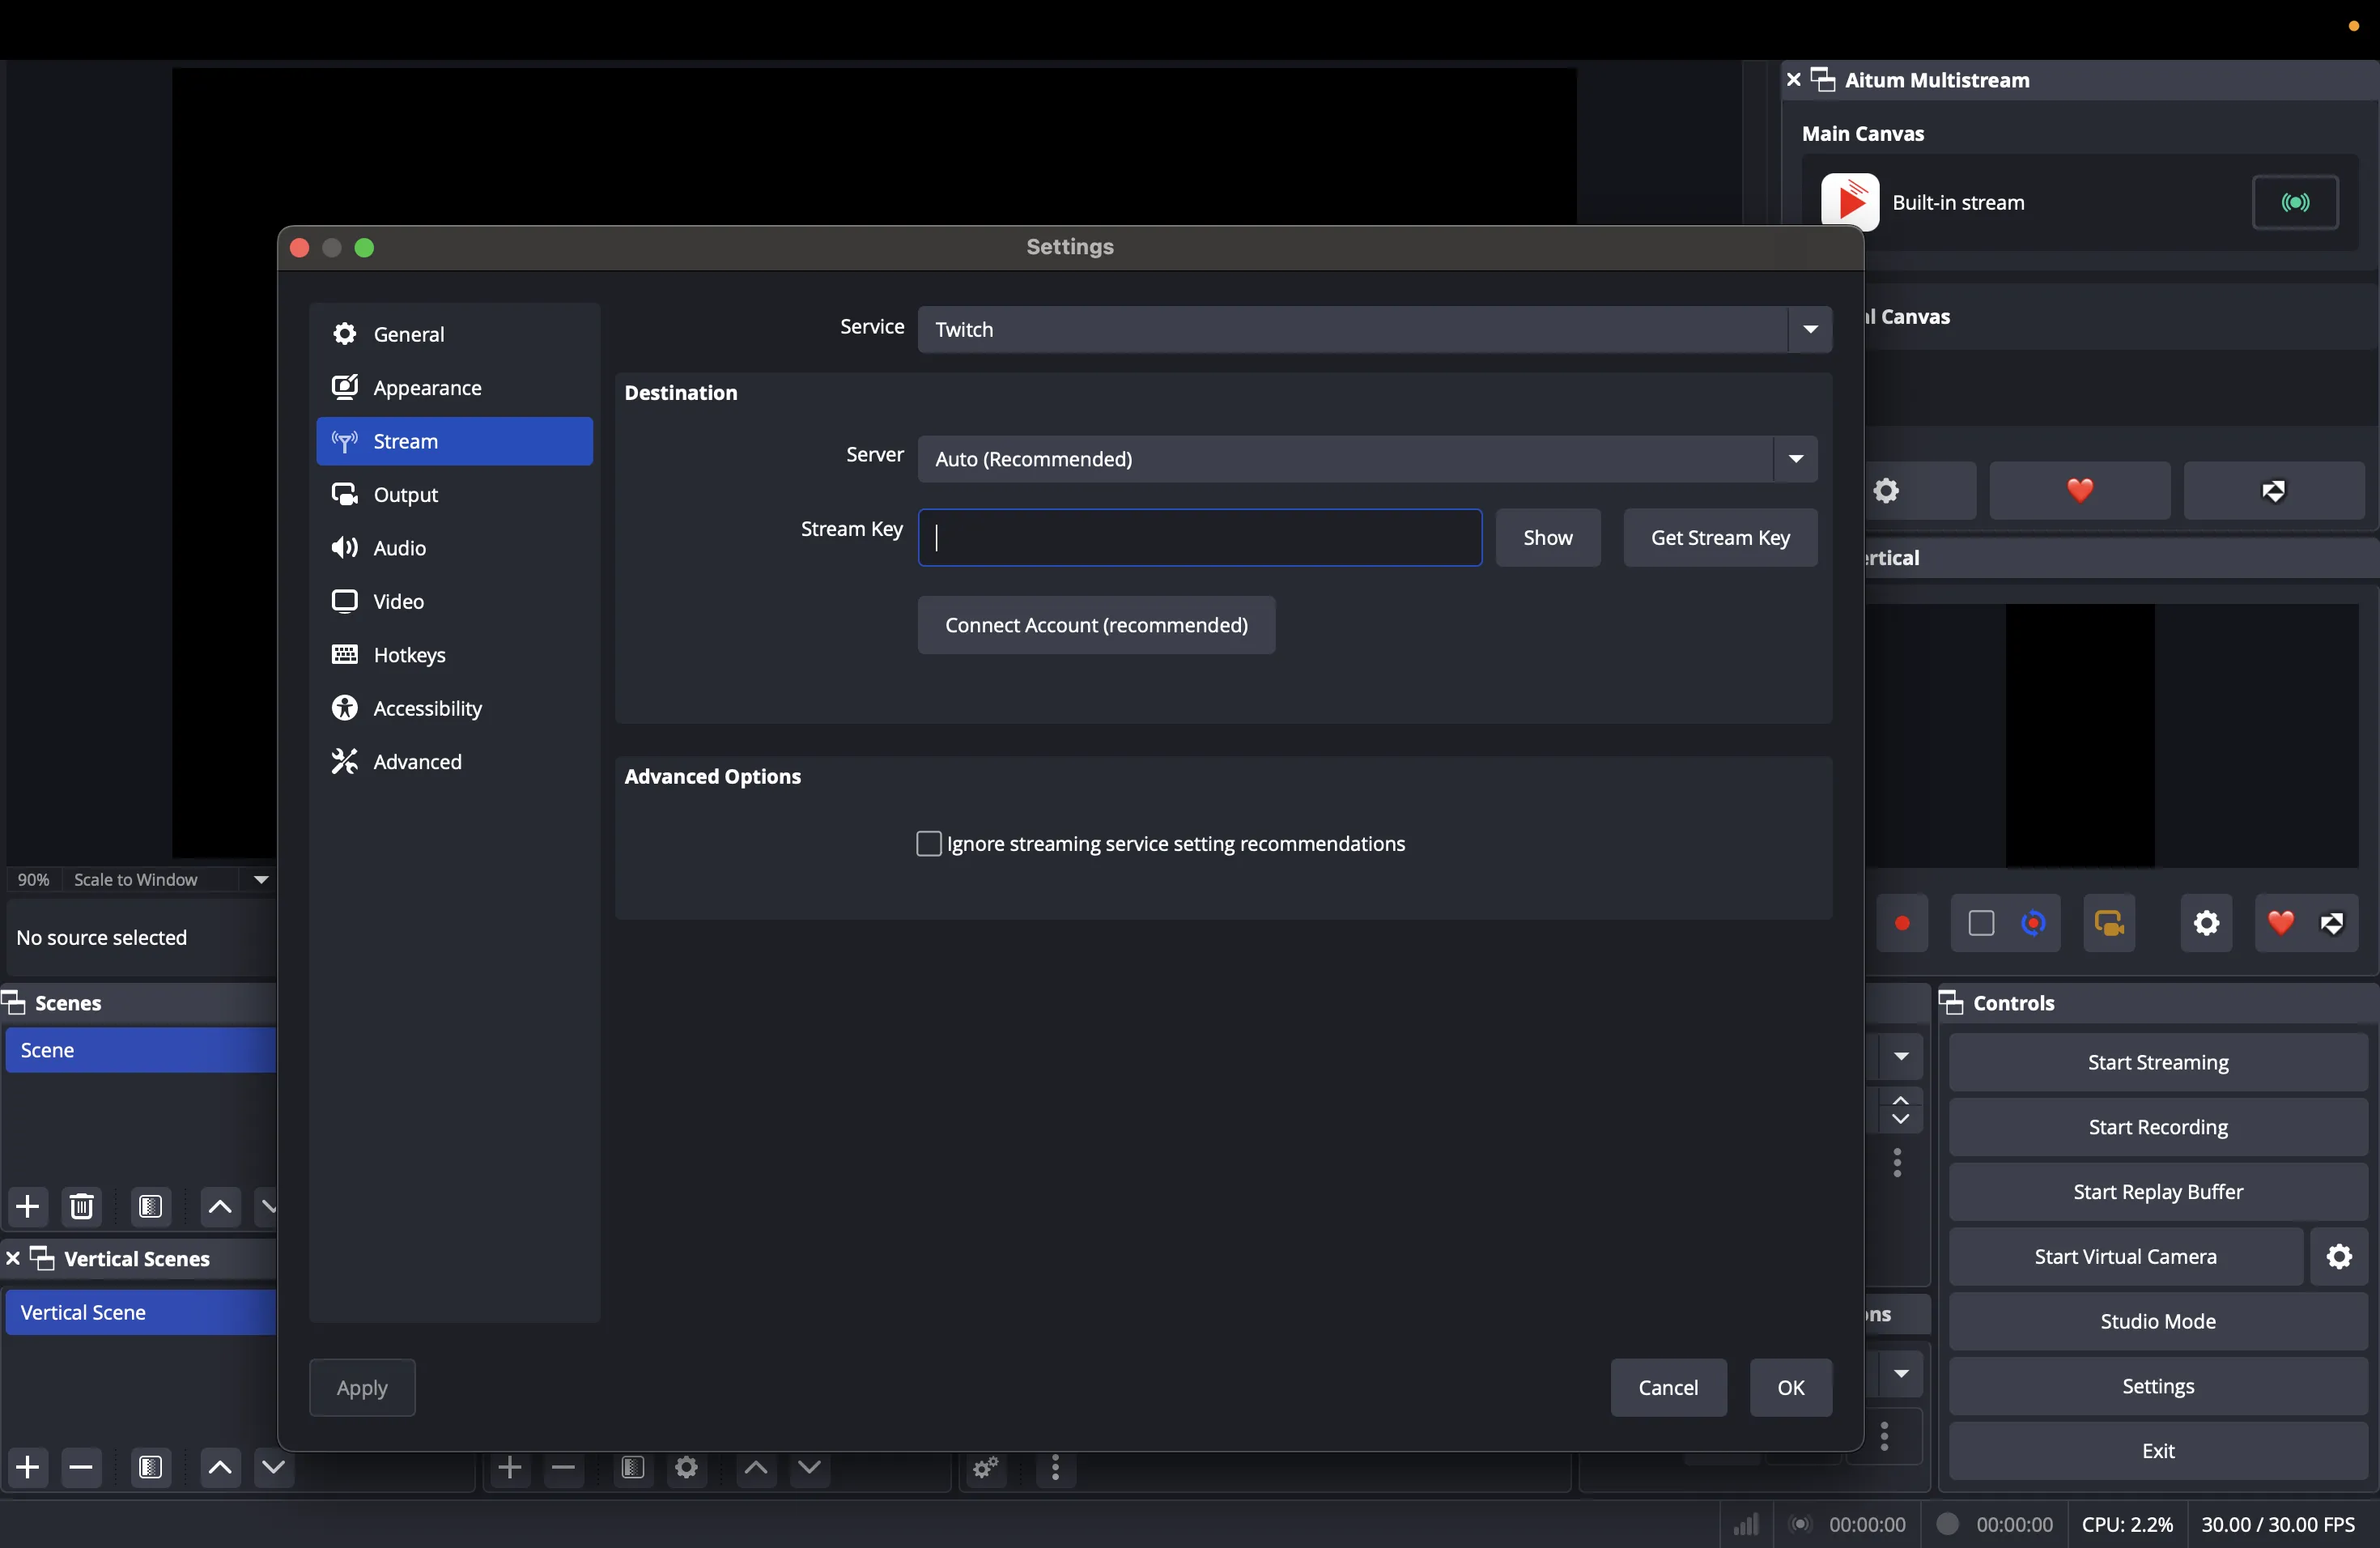Start vertical recording with red dot icon

pos(1902,923)
